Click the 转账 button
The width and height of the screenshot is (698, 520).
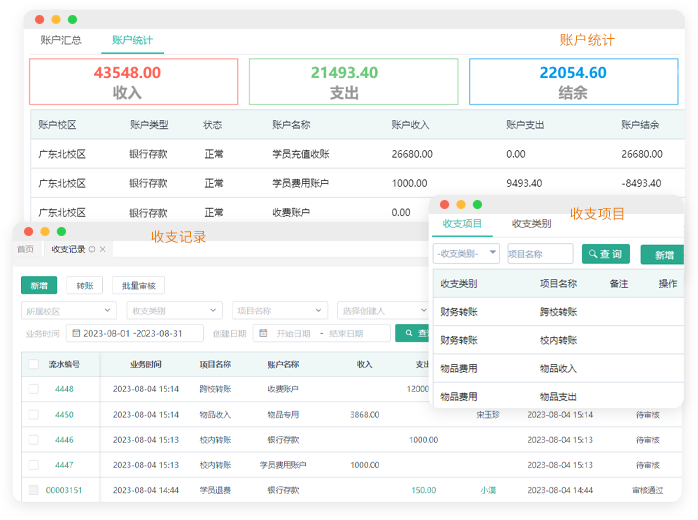(85, 285)
